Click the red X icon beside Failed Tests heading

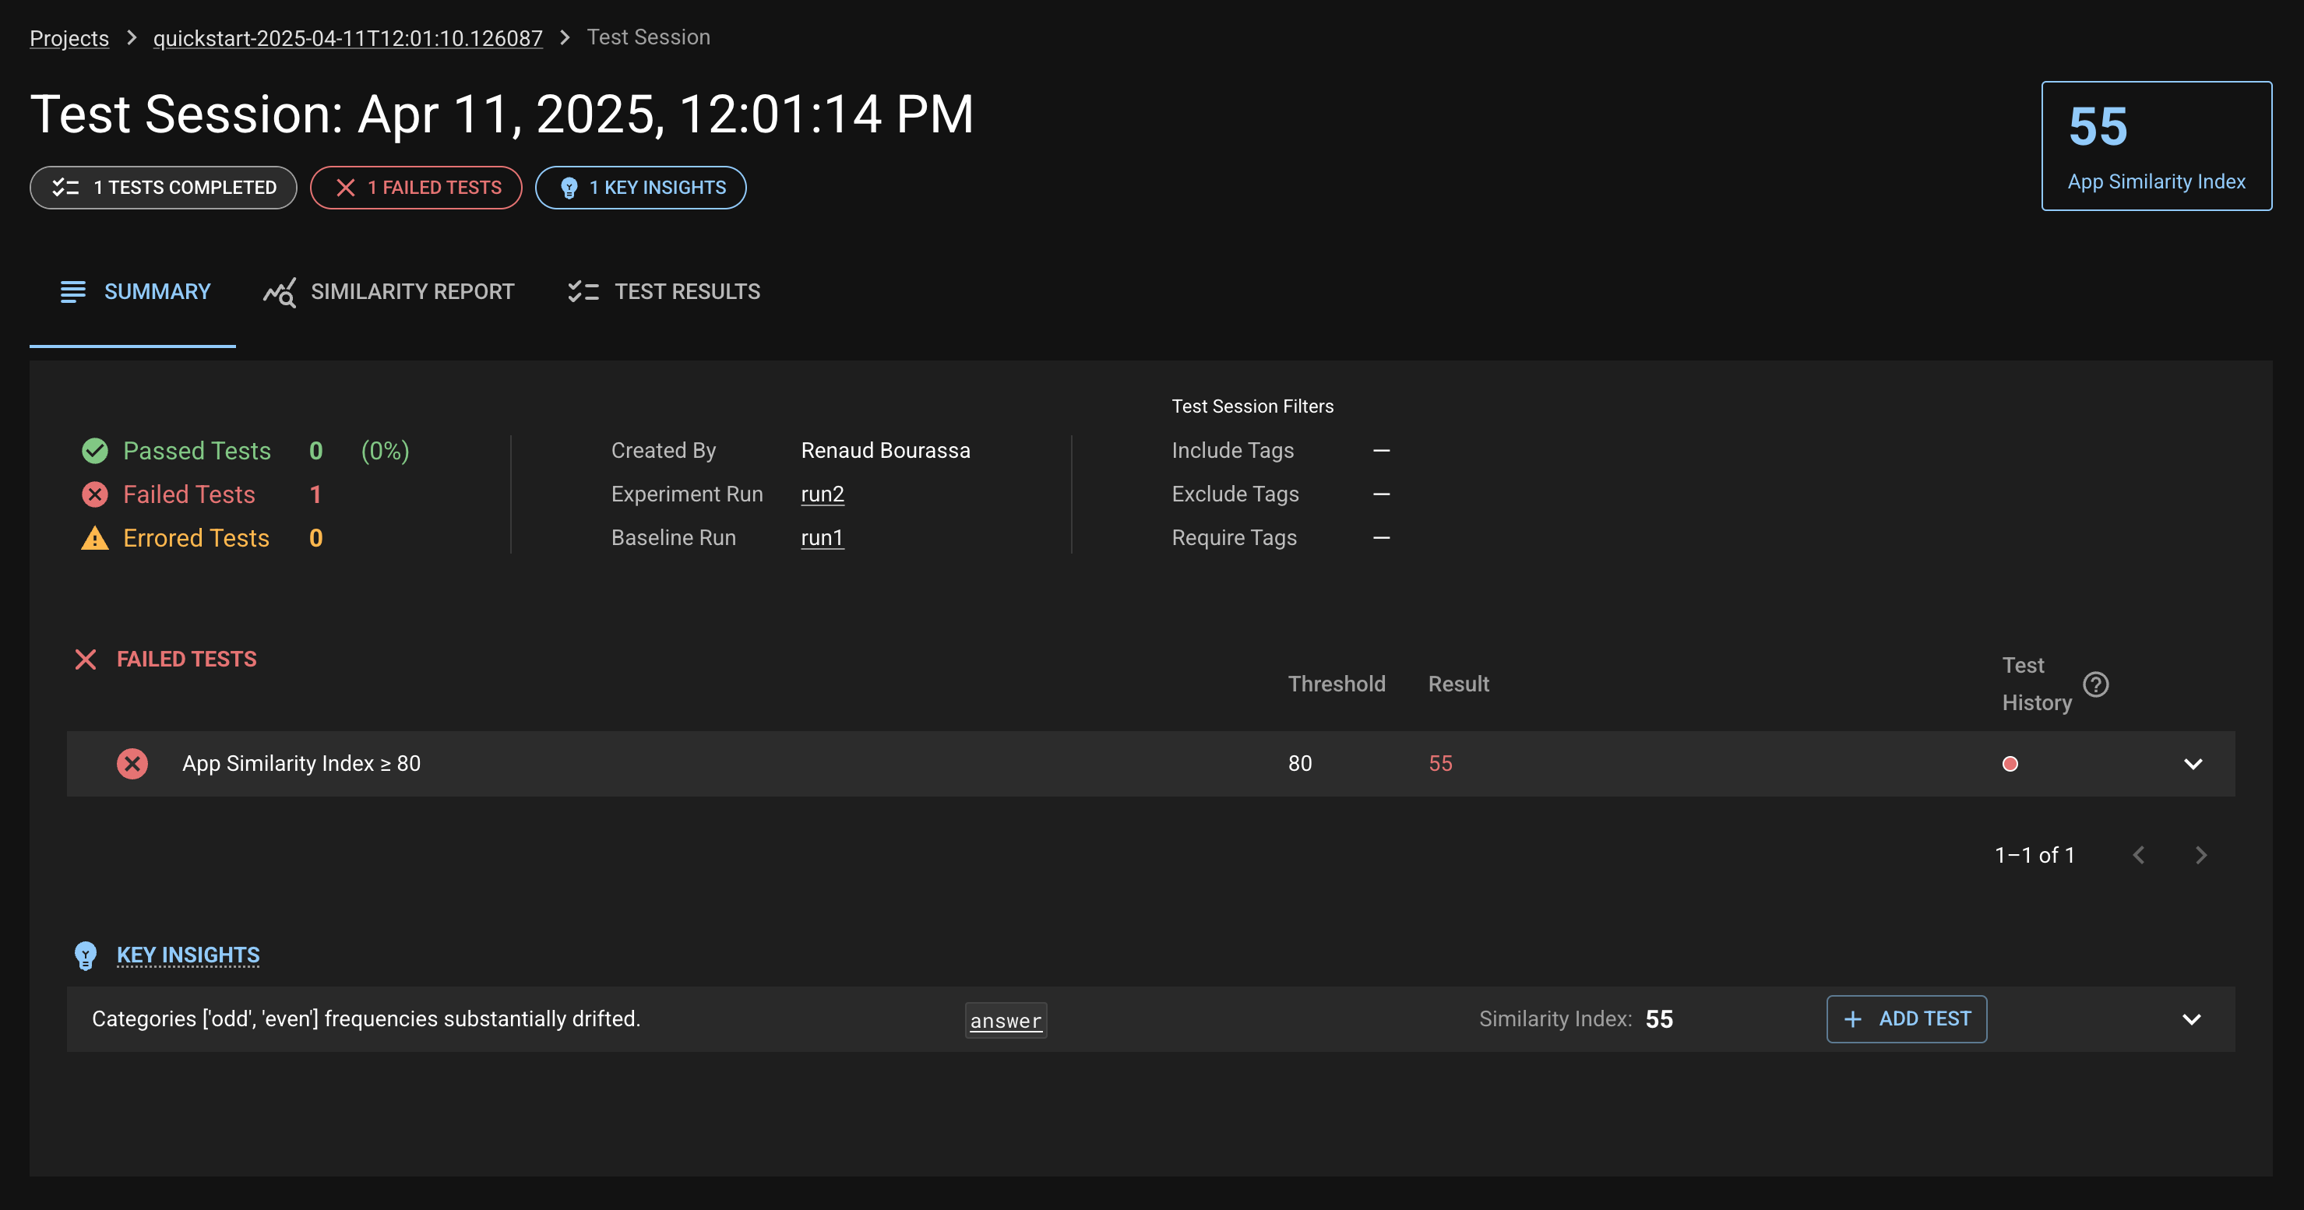tap(86, 659)
